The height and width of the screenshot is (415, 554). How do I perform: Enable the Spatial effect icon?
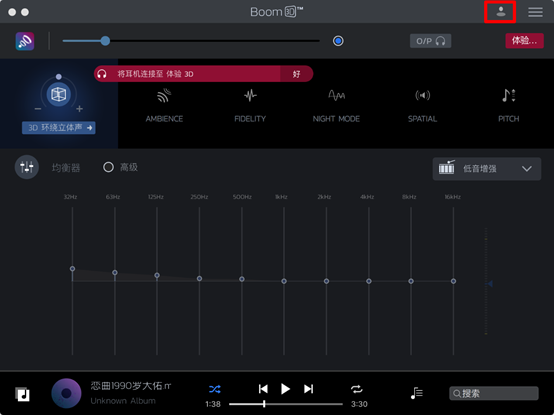tap(423, 95)
